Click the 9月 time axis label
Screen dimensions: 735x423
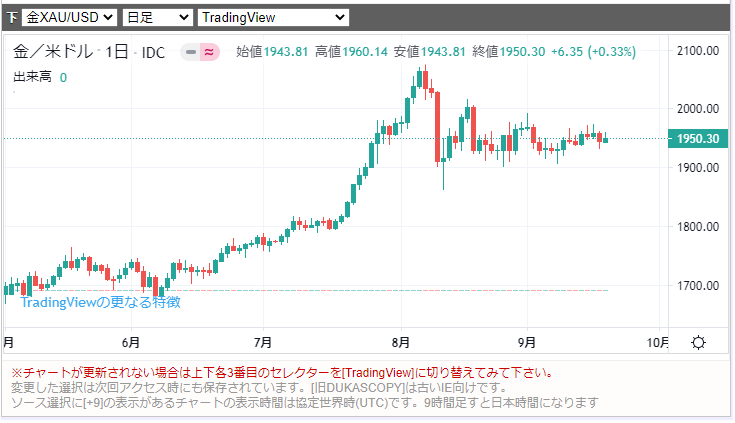click(527, 343)
